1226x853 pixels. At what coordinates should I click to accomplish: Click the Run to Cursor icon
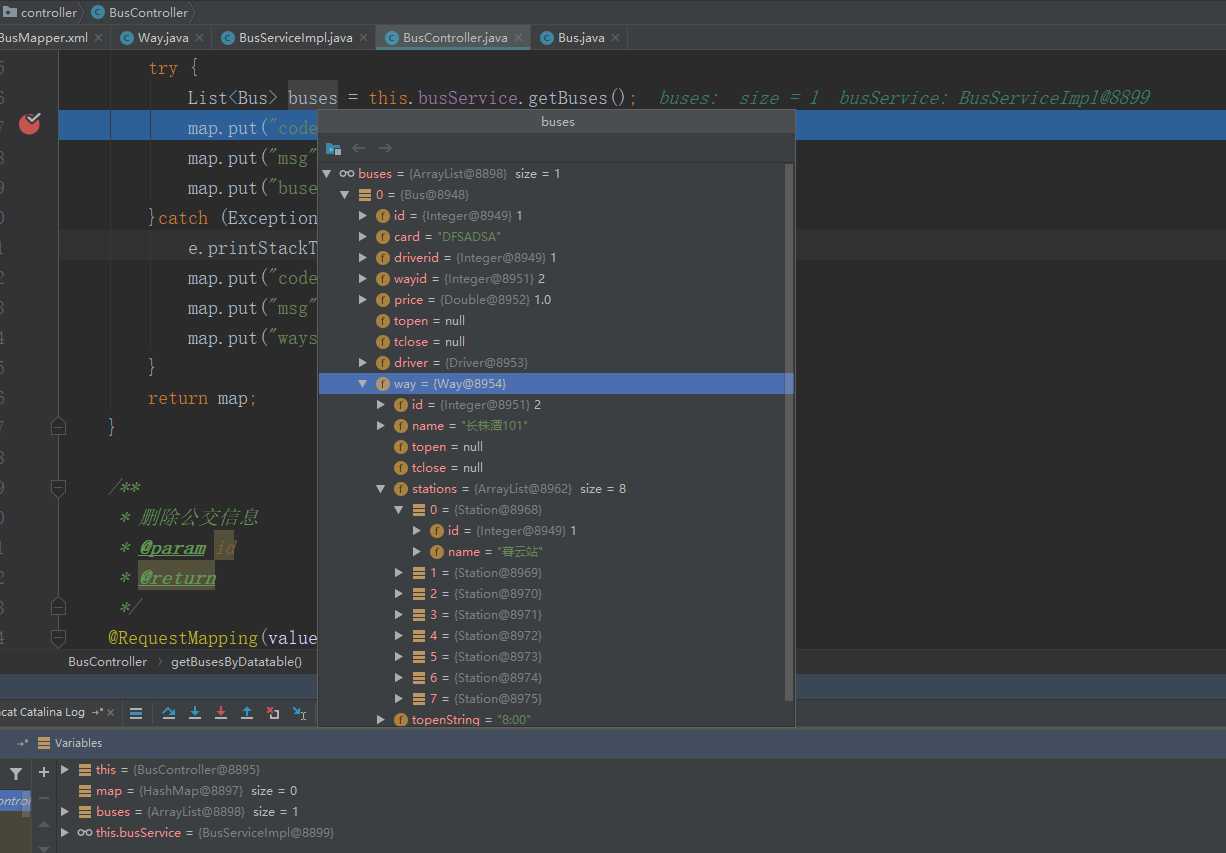coord(299,713)
